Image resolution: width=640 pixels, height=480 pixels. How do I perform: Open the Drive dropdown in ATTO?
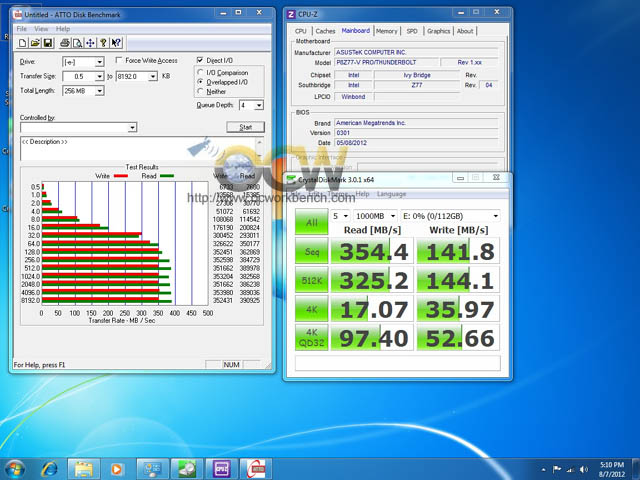pyautogui.click(x=99, y=62)
